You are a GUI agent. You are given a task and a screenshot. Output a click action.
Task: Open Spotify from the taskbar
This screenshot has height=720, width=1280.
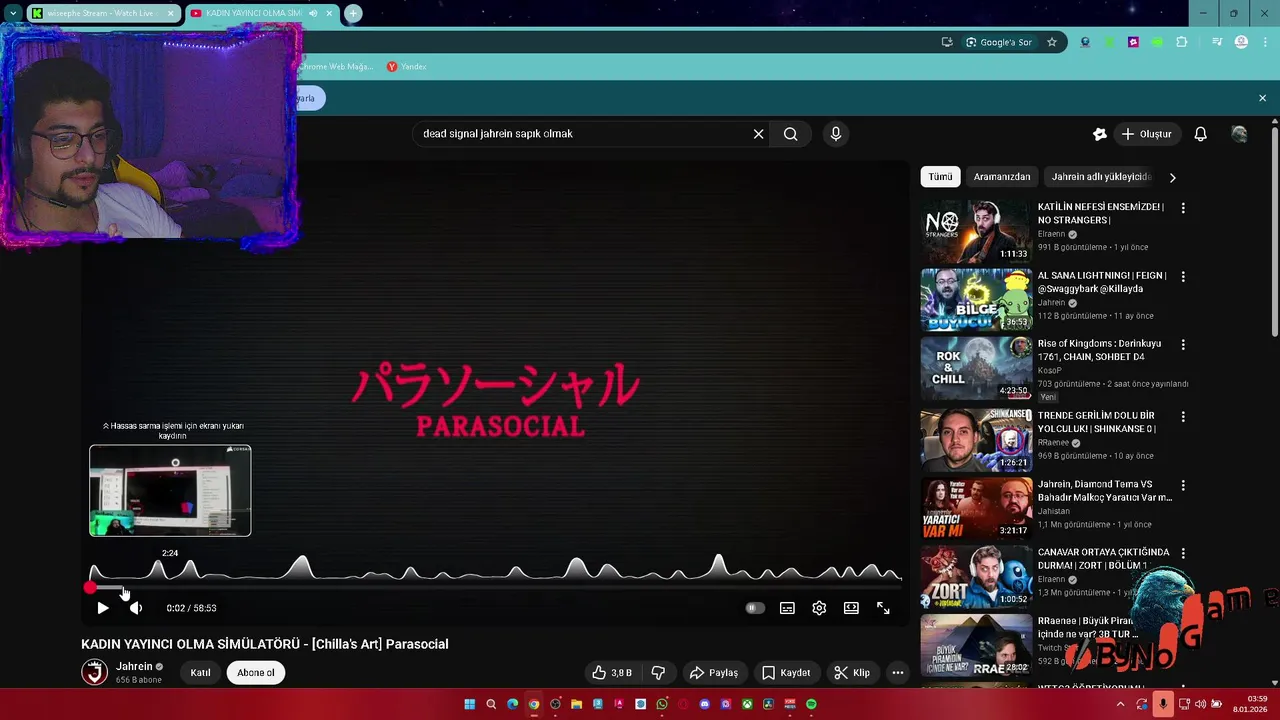coord(811,704)
